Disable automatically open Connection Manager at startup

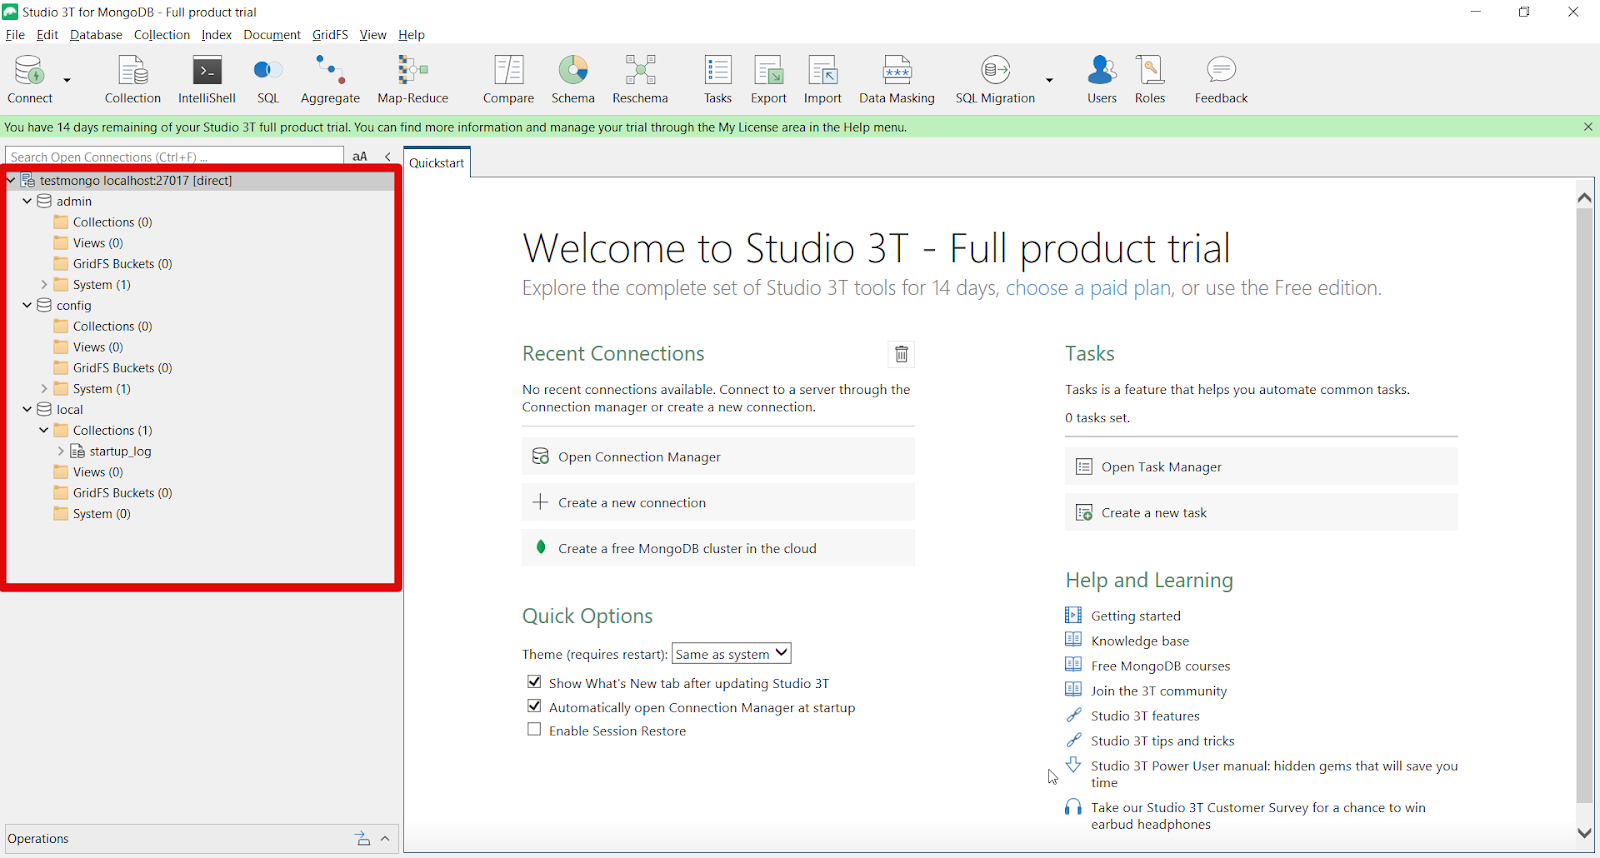pyautogui.click(x=534, y=706)
